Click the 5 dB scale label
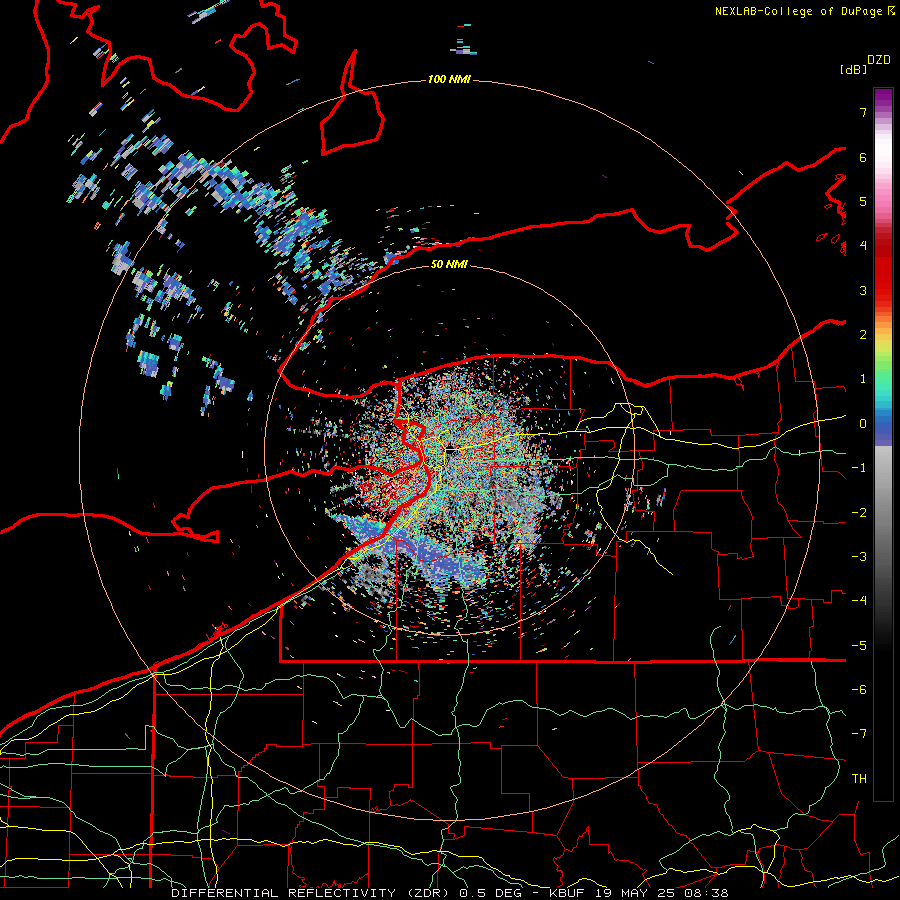Screen dimensions: 900x900 point(863,201)
